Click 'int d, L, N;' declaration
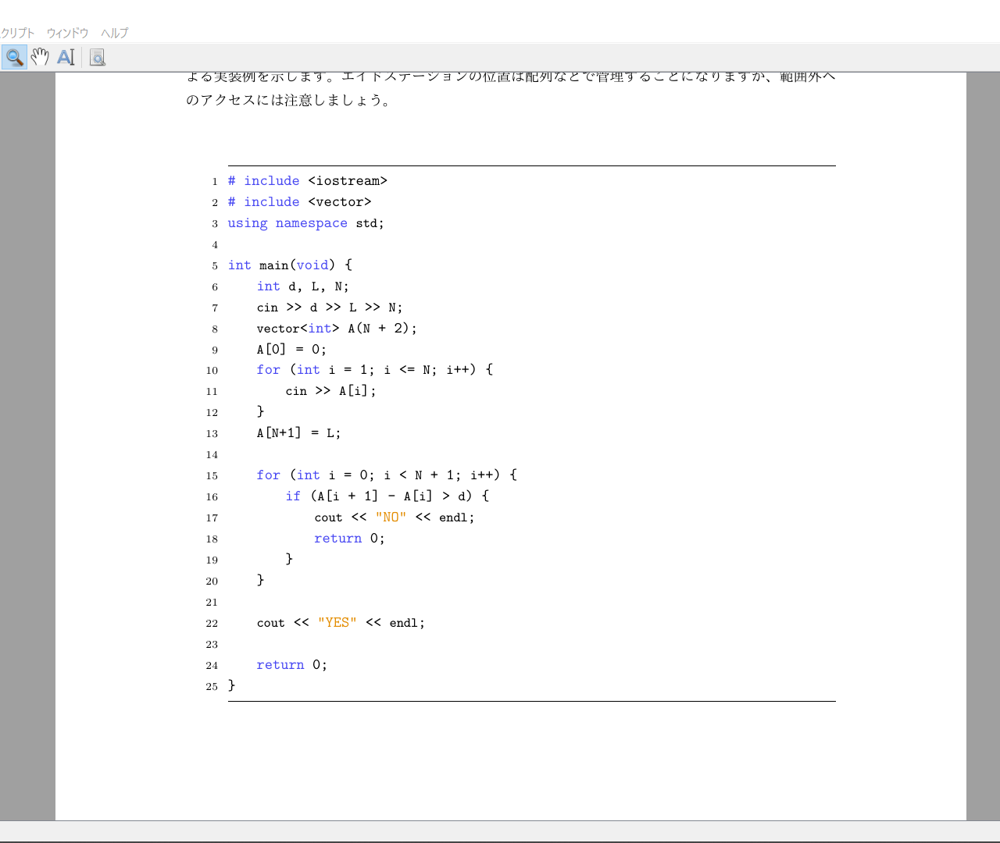Screen dimensions: 1000x843 tap(303, 286)
